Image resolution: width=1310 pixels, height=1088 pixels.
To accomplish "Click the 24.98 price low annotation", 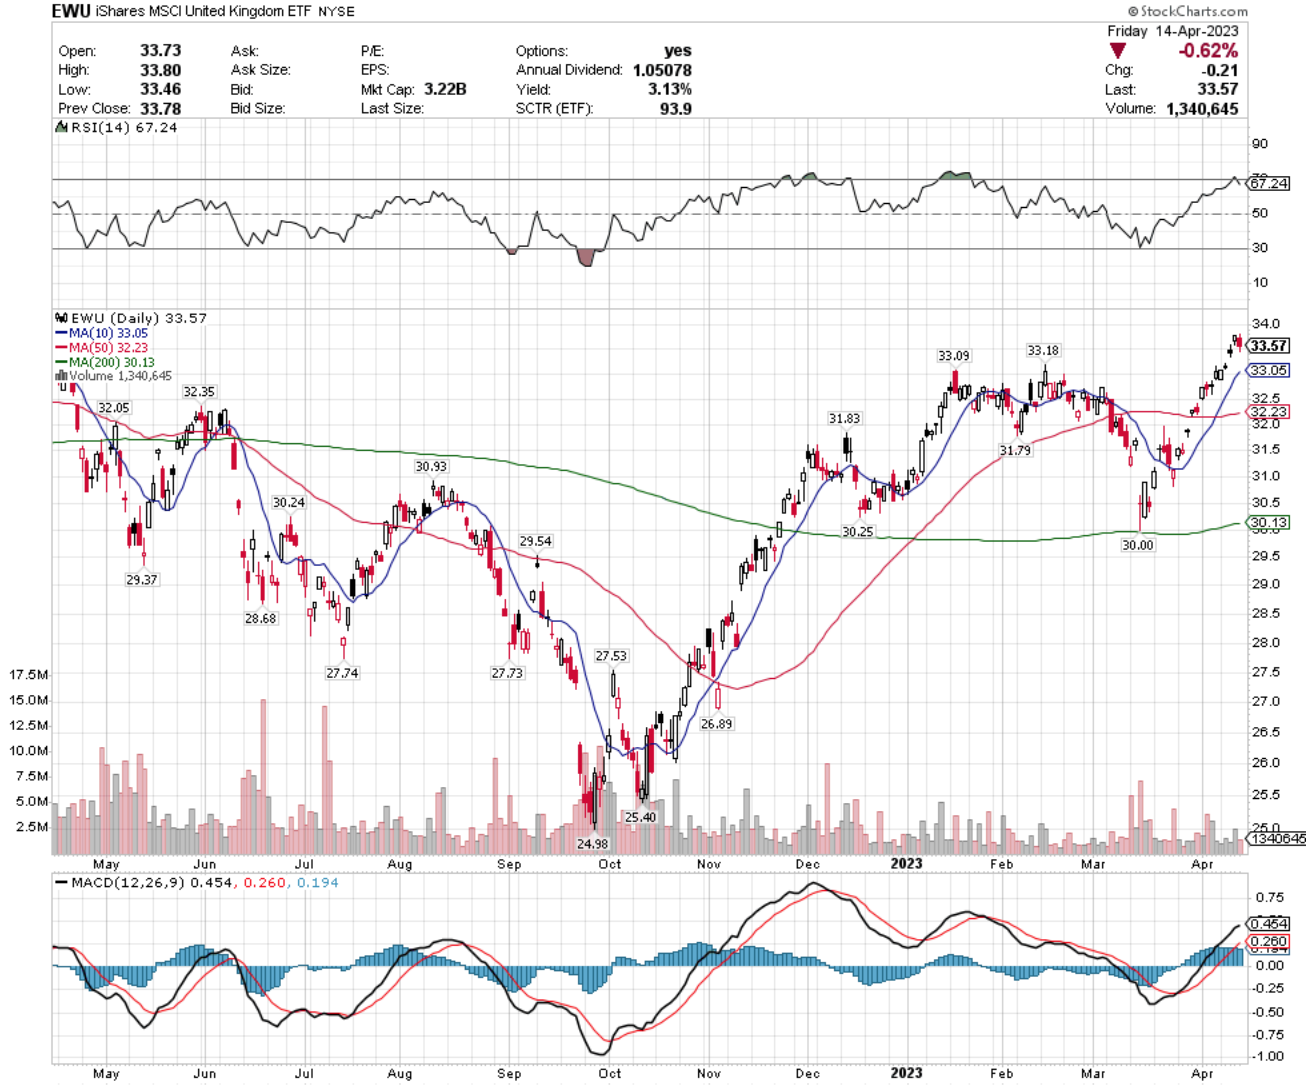I will [x=592, y=844].
